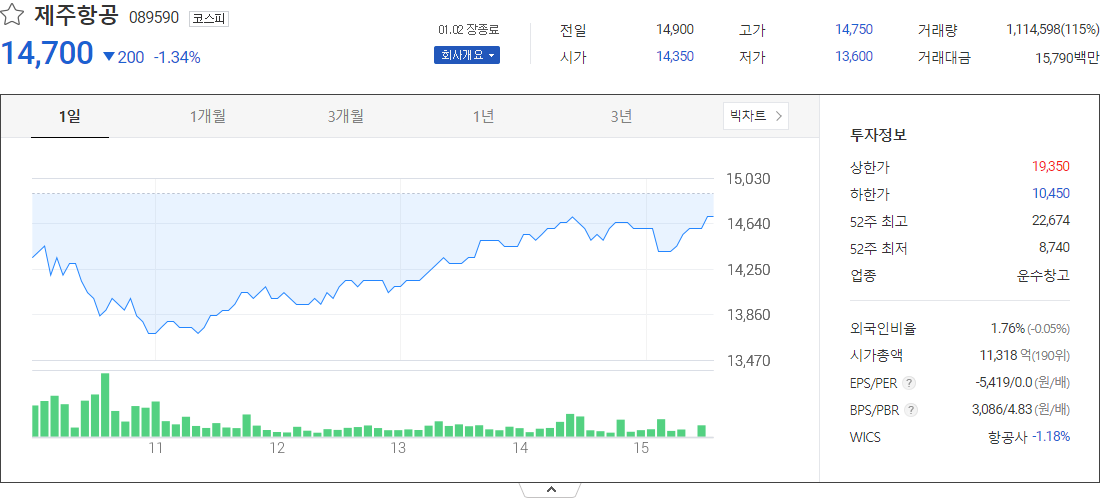Add 제주항공 to favorites with star icon
The height and width of the screenshot is (499, 1100).
coord(14,16)
